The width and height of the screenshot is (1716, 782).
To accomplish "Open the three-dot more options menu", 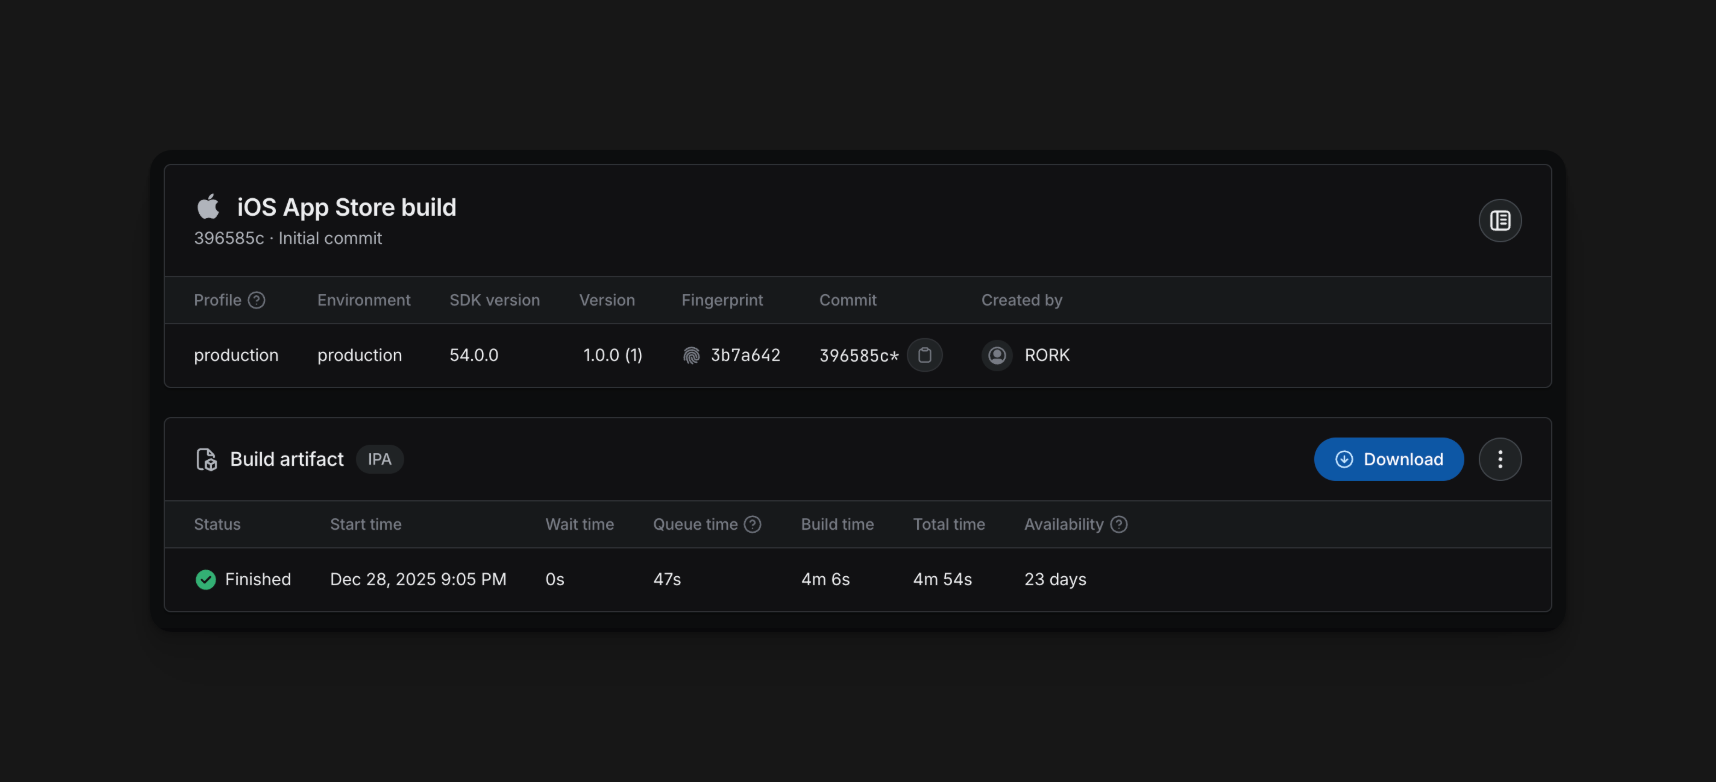I will [1500, 459].
